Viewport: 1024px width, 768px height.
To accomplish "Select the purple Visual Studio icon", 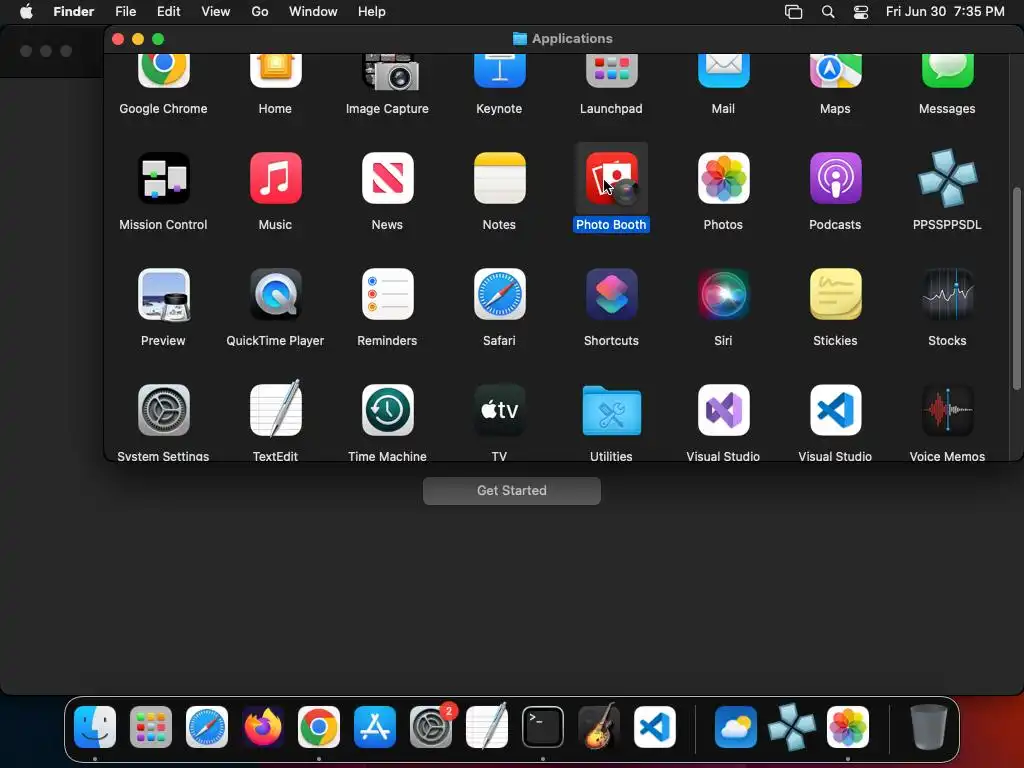I will pos(724,410).
